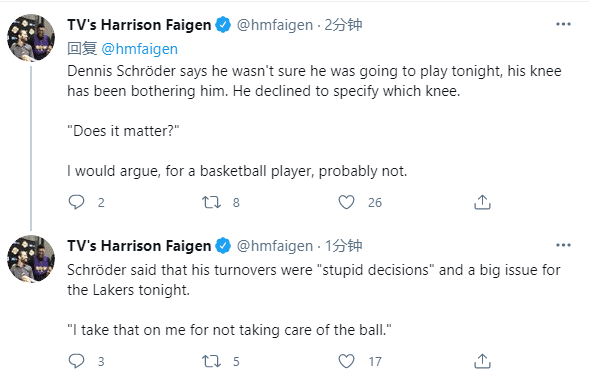The height and width of the screenshot is (371, 589).
Task: Click the first tweet's profile avatar
Action: click(x=31, y=37)
